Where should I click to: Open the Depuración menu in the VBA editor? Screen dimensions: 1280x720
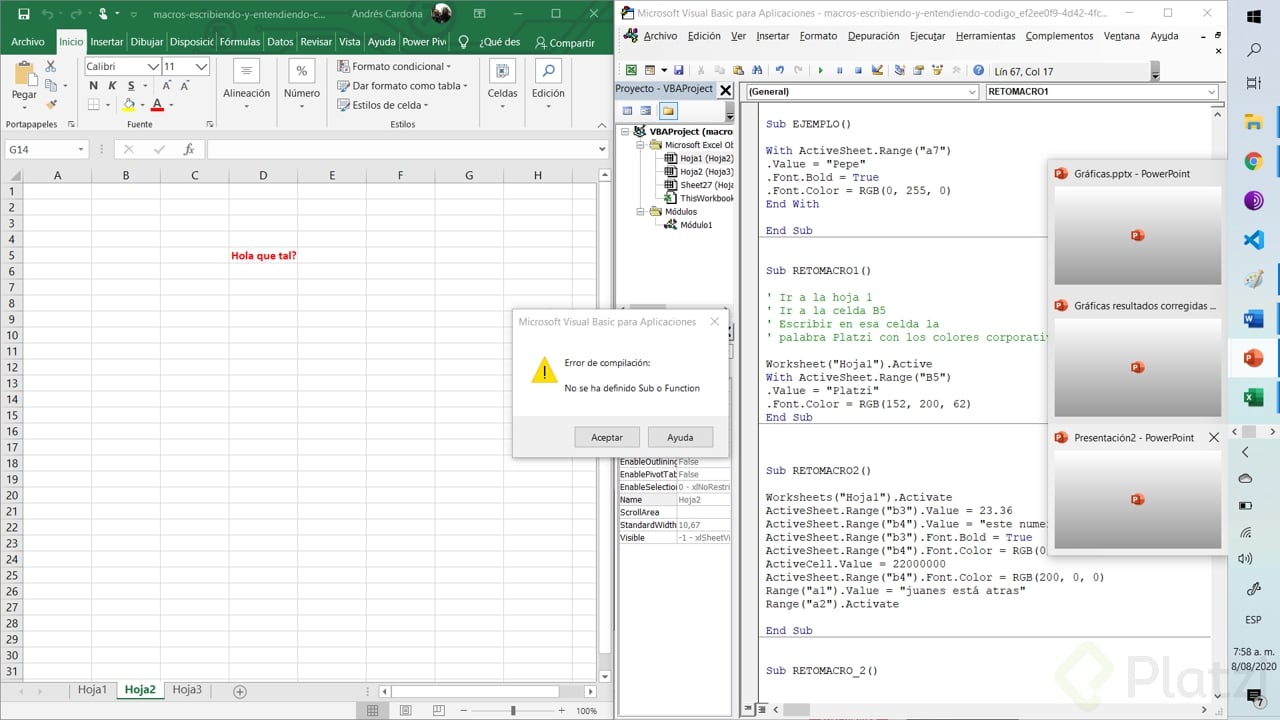click(x=873, y=36)
